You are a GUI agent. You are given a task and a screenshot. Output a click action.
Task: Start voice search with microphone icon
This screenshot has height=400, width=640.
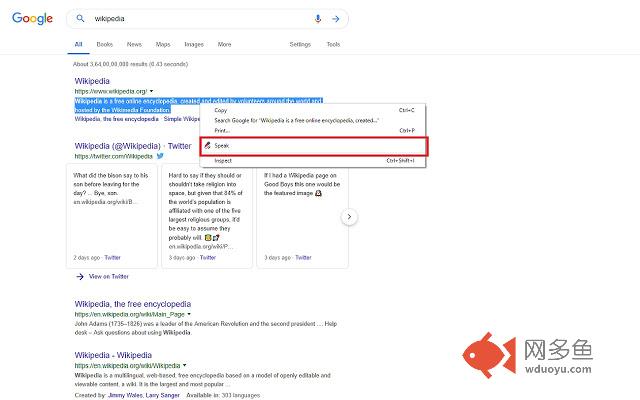(x=318, y=18)
